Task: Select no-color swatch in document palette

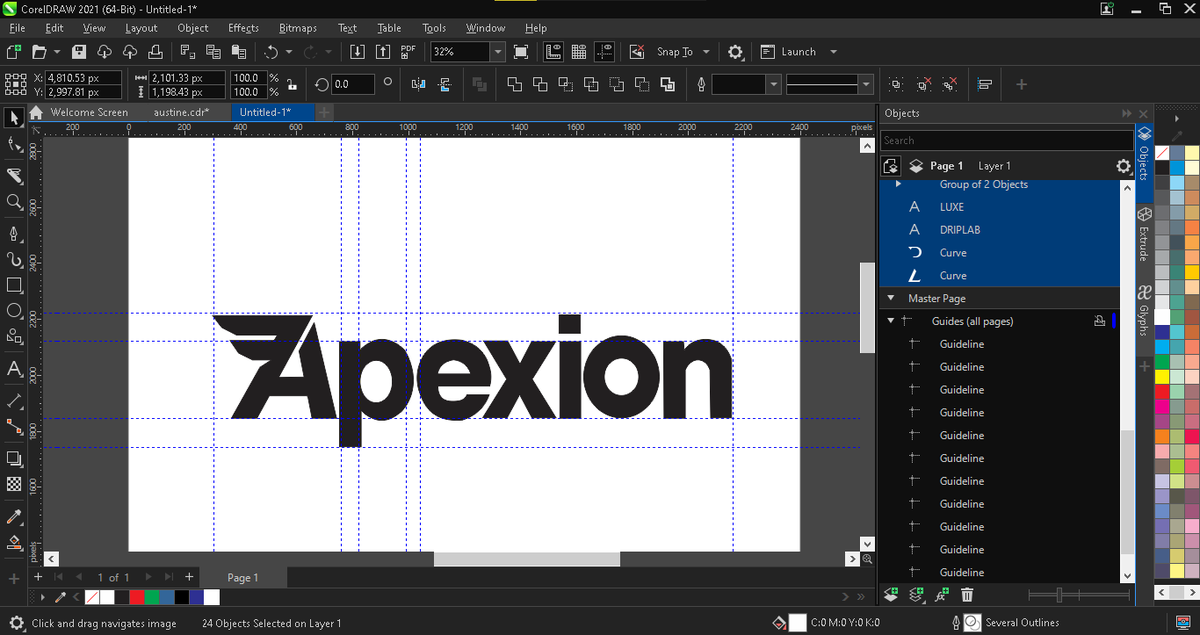Action: point(92,597)
